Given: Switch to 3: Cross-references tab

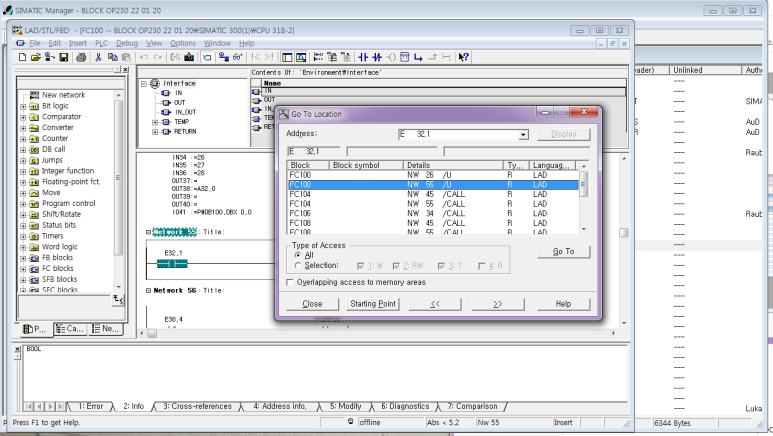Looking at the screenshot, I should pyautogui.click(x=197, y=406).
